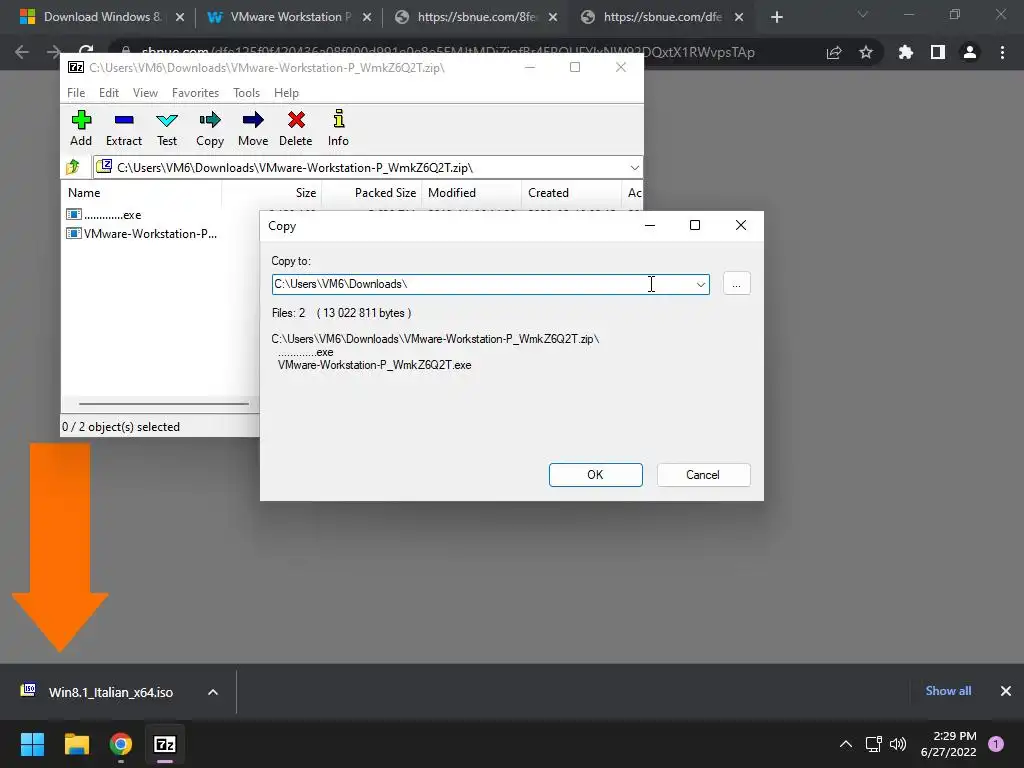Click the 7-Zip horizontal scrollbar

[x=163, y=404]
